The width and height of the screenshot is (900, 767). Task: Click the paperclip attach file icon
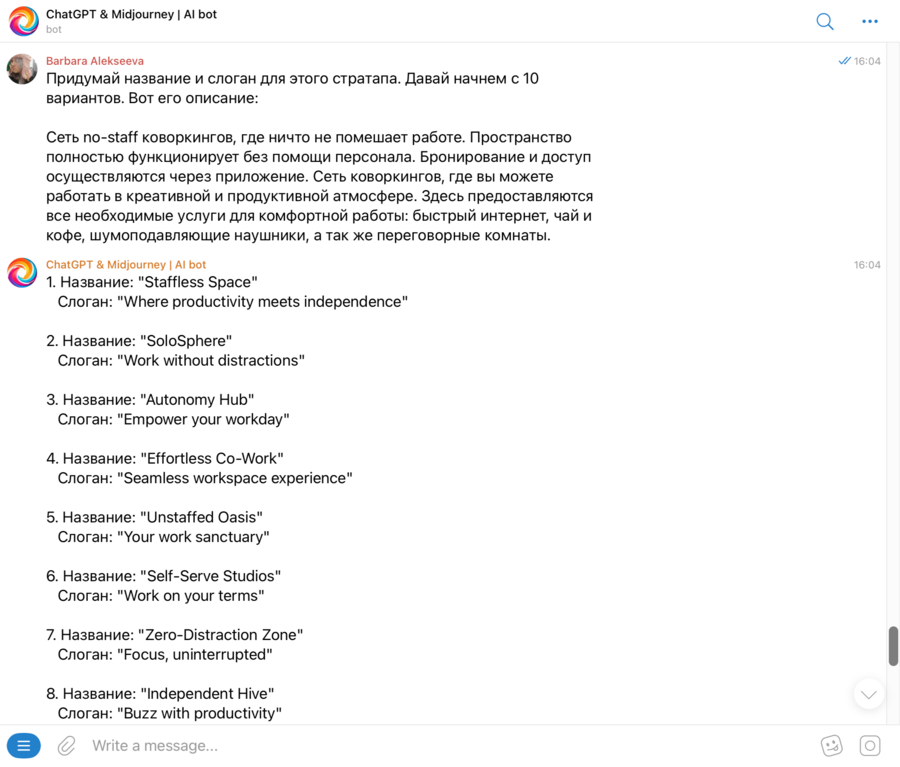pyautogui.click(x=67, y=746)
